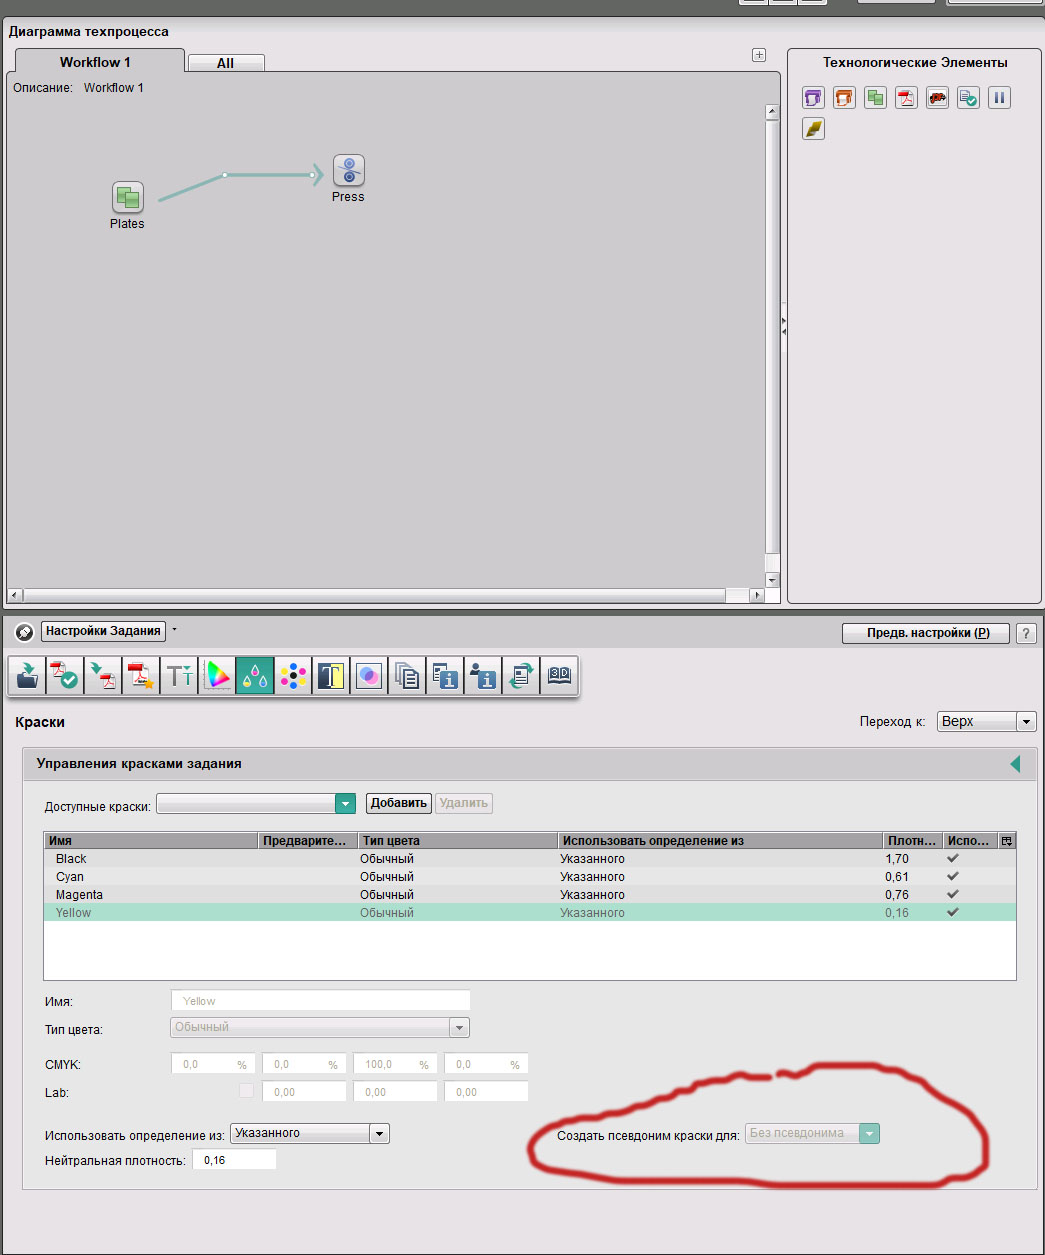Sort by the Имя column header
The height and width of the screenshot is (1255, 1045).
click(x=151, y=841)
